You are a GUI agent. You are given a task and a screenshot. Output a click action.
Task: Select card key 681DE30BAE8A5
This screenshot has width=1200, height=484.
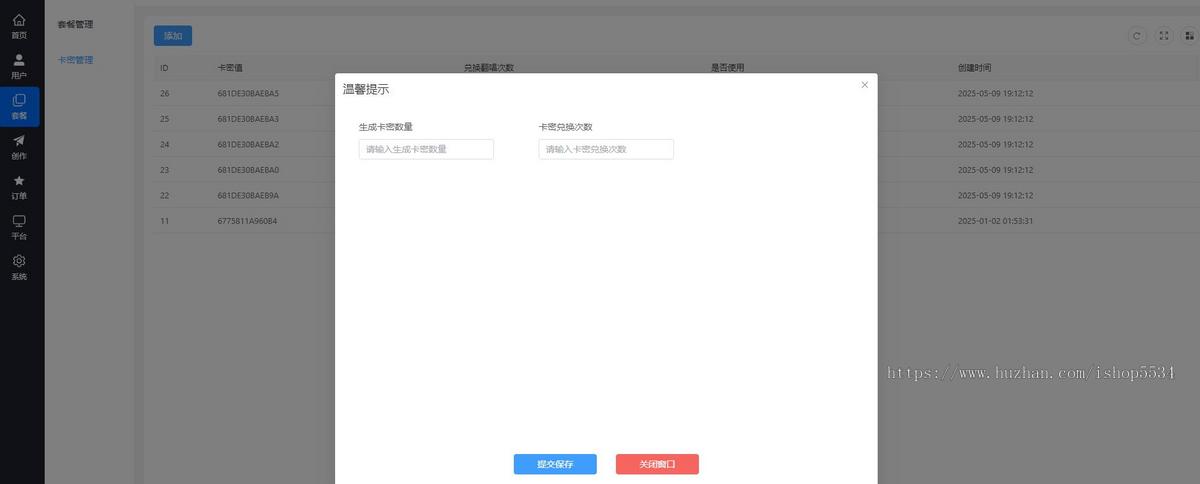[248, 93]
